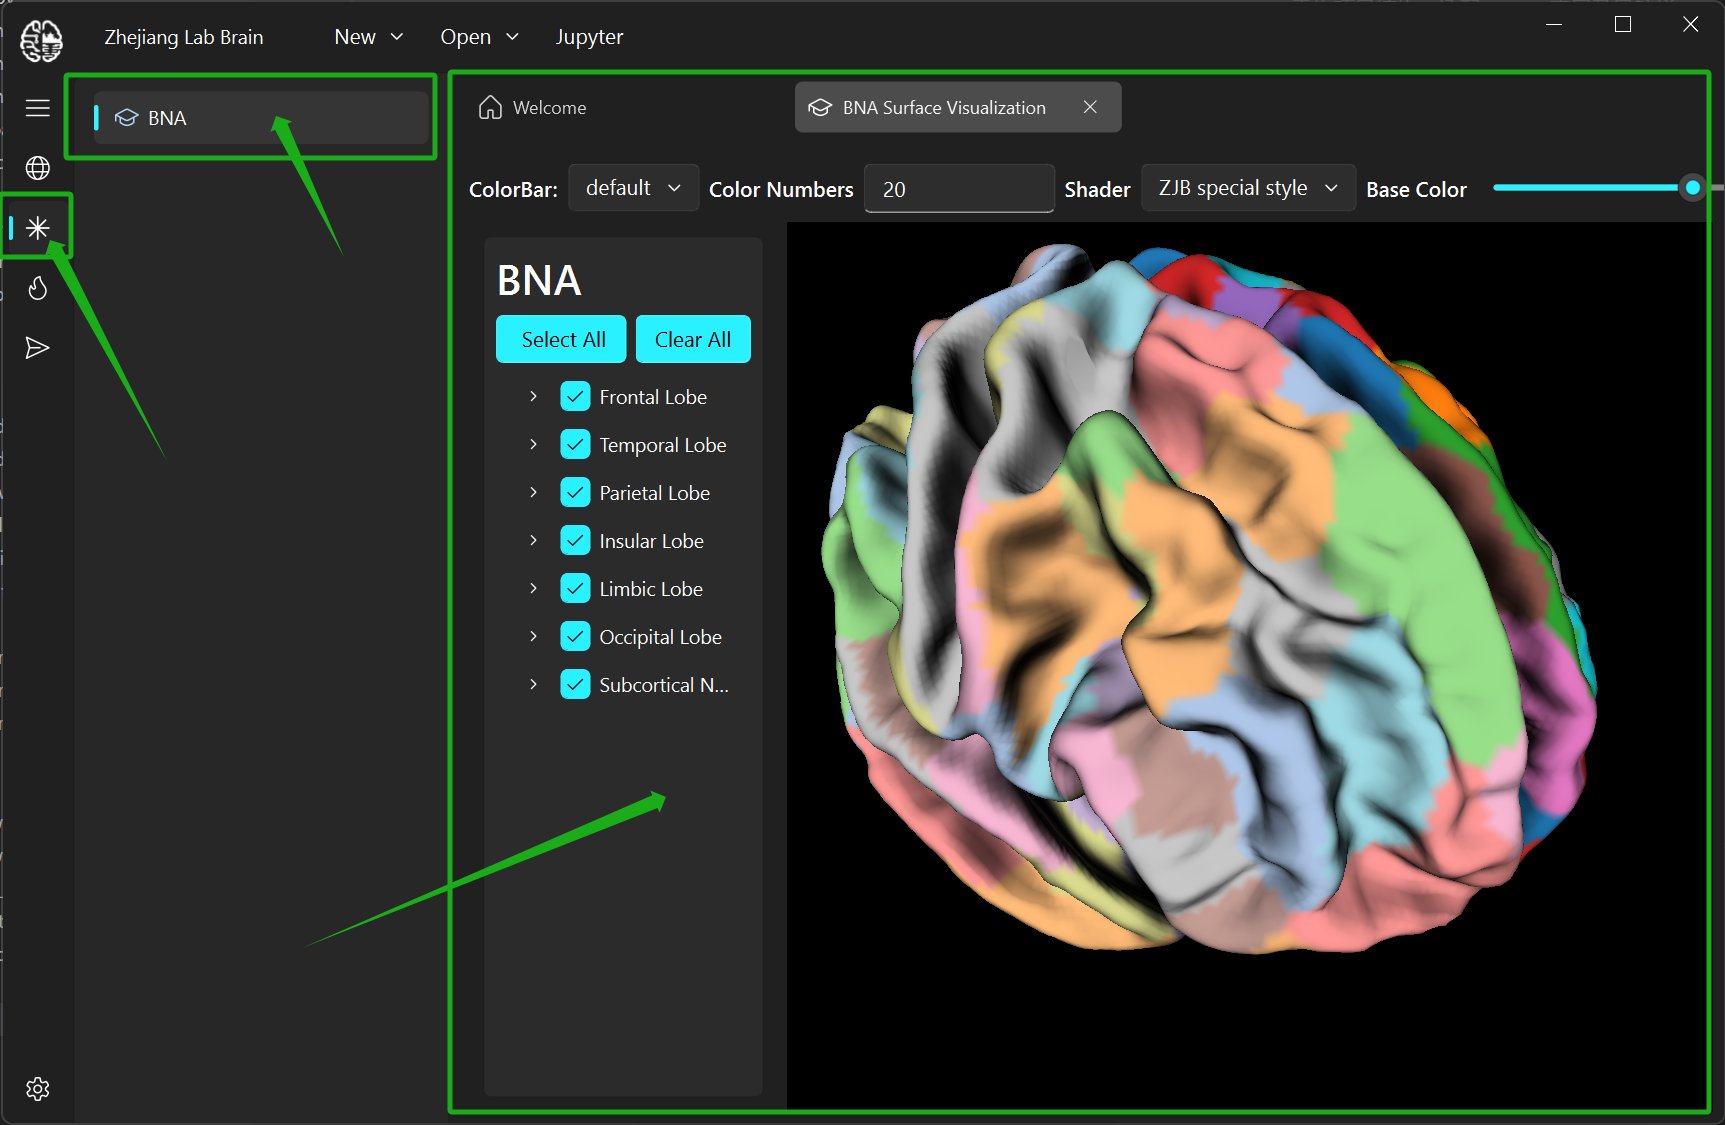
Task: Expand the Temporal Lobe tree node
Action: point(533,445)
